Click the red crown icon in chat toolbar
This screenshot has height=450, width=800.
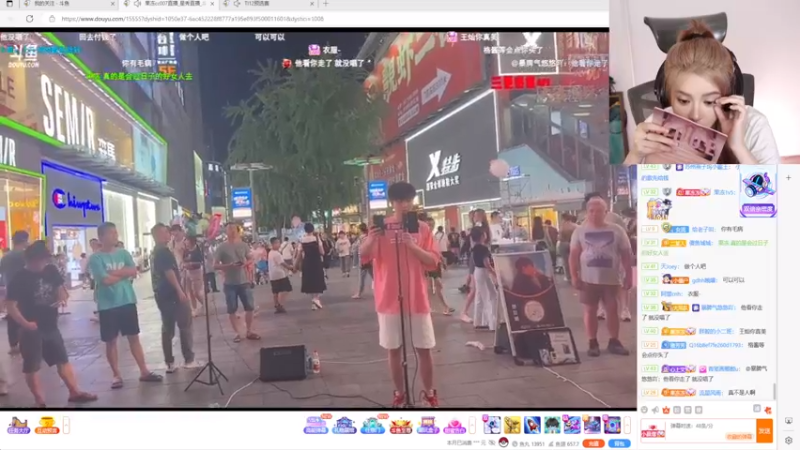point(666,410)
